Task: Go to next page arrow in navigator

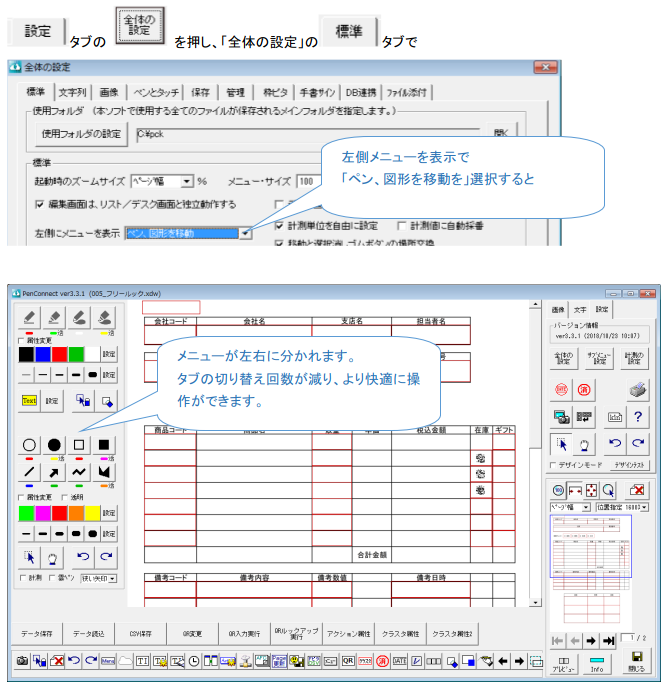Action: (590, 640)
